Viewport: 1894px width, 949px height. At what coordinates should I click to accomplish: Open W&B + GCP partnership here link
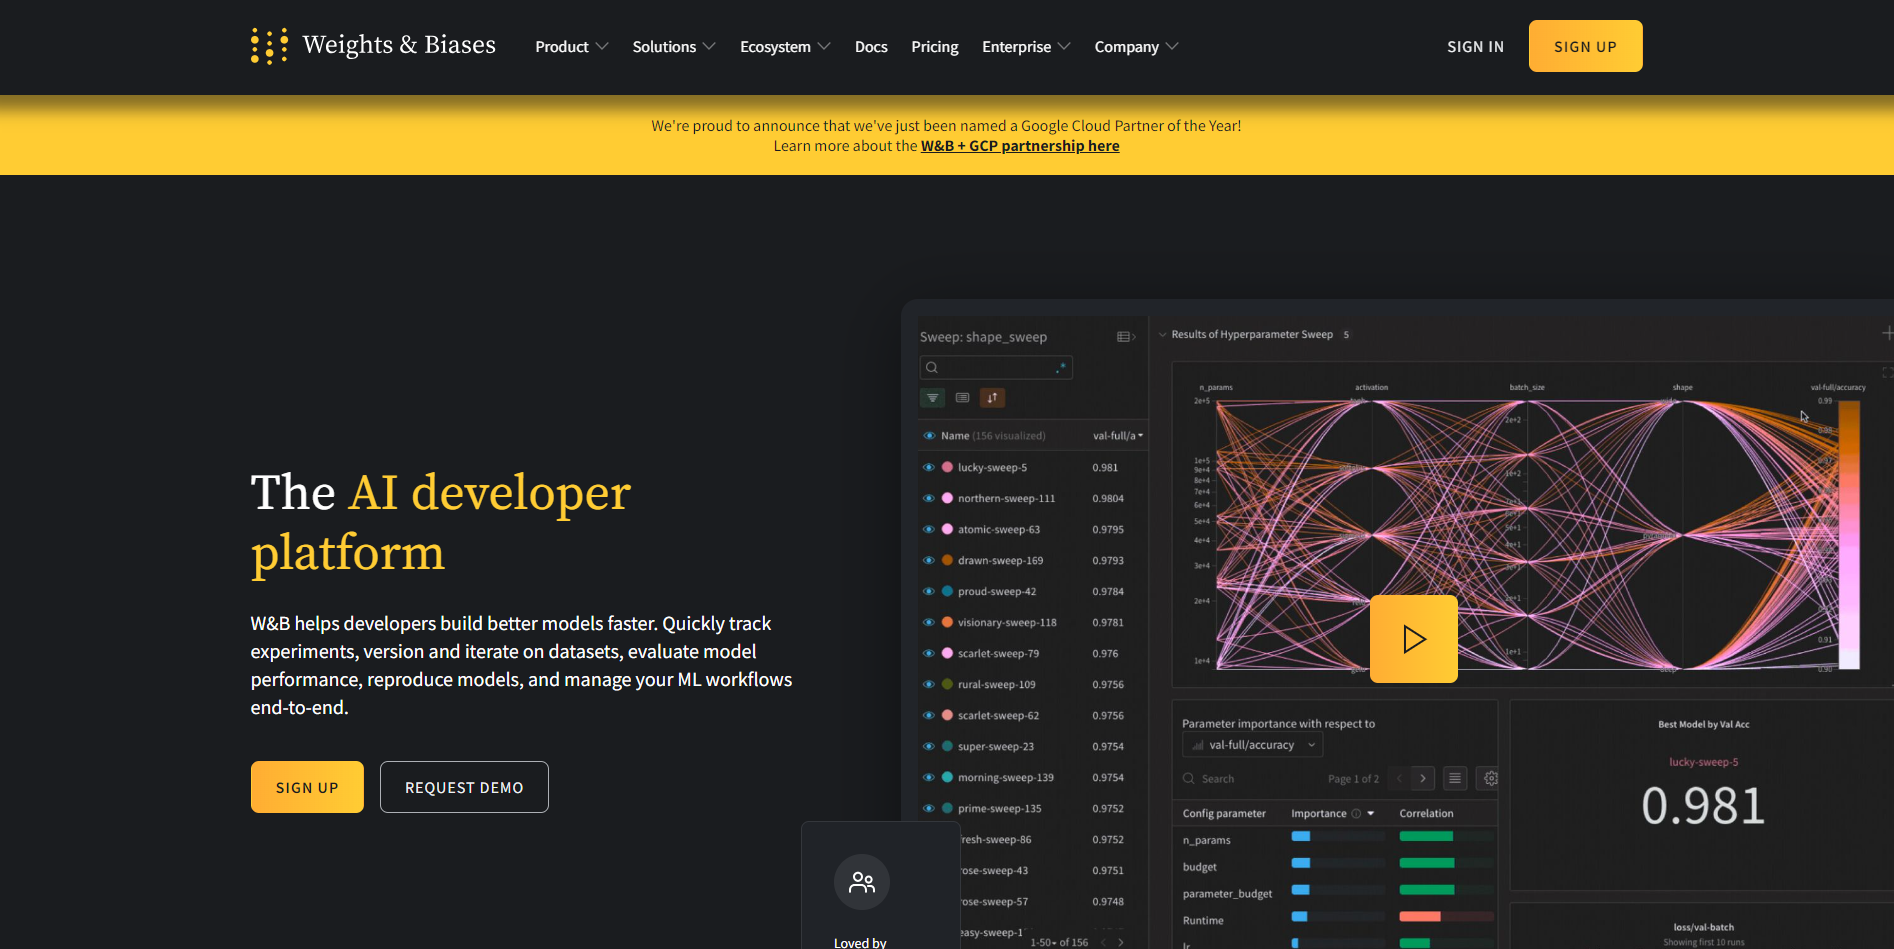[x=1020, y=146]
